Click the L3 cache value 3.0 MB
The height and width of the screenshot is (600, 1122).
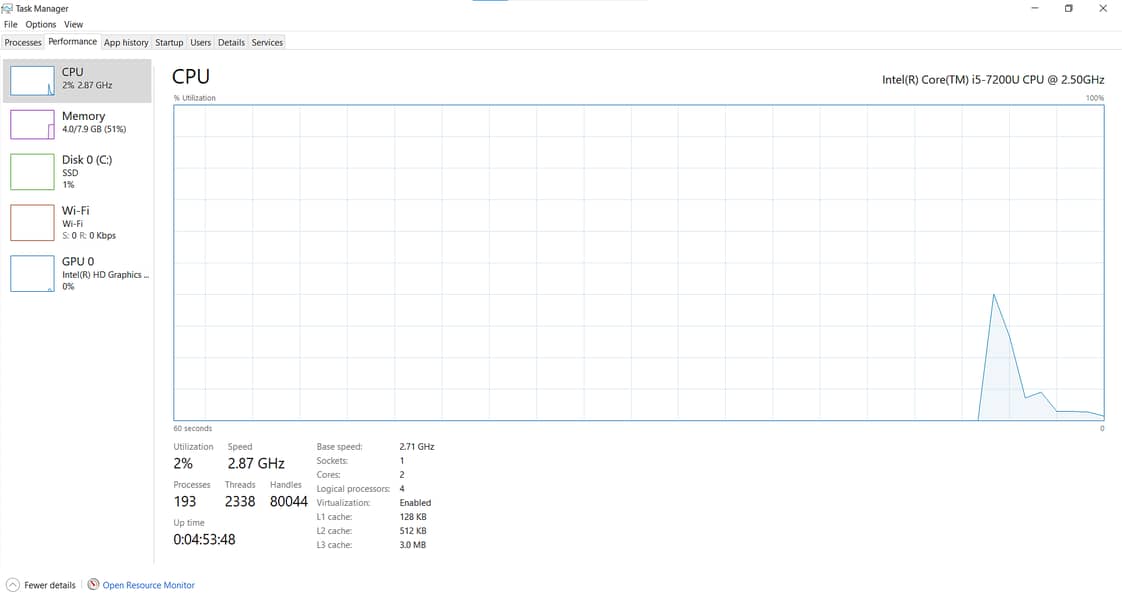pos(412,545)
